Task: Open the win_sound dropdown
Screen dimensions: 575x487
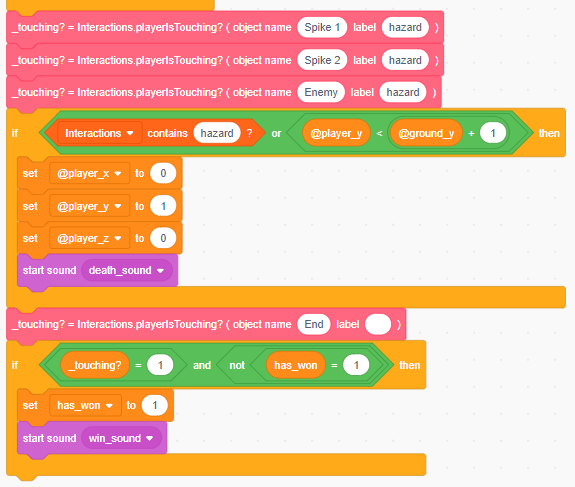Action: pos(121,438)
